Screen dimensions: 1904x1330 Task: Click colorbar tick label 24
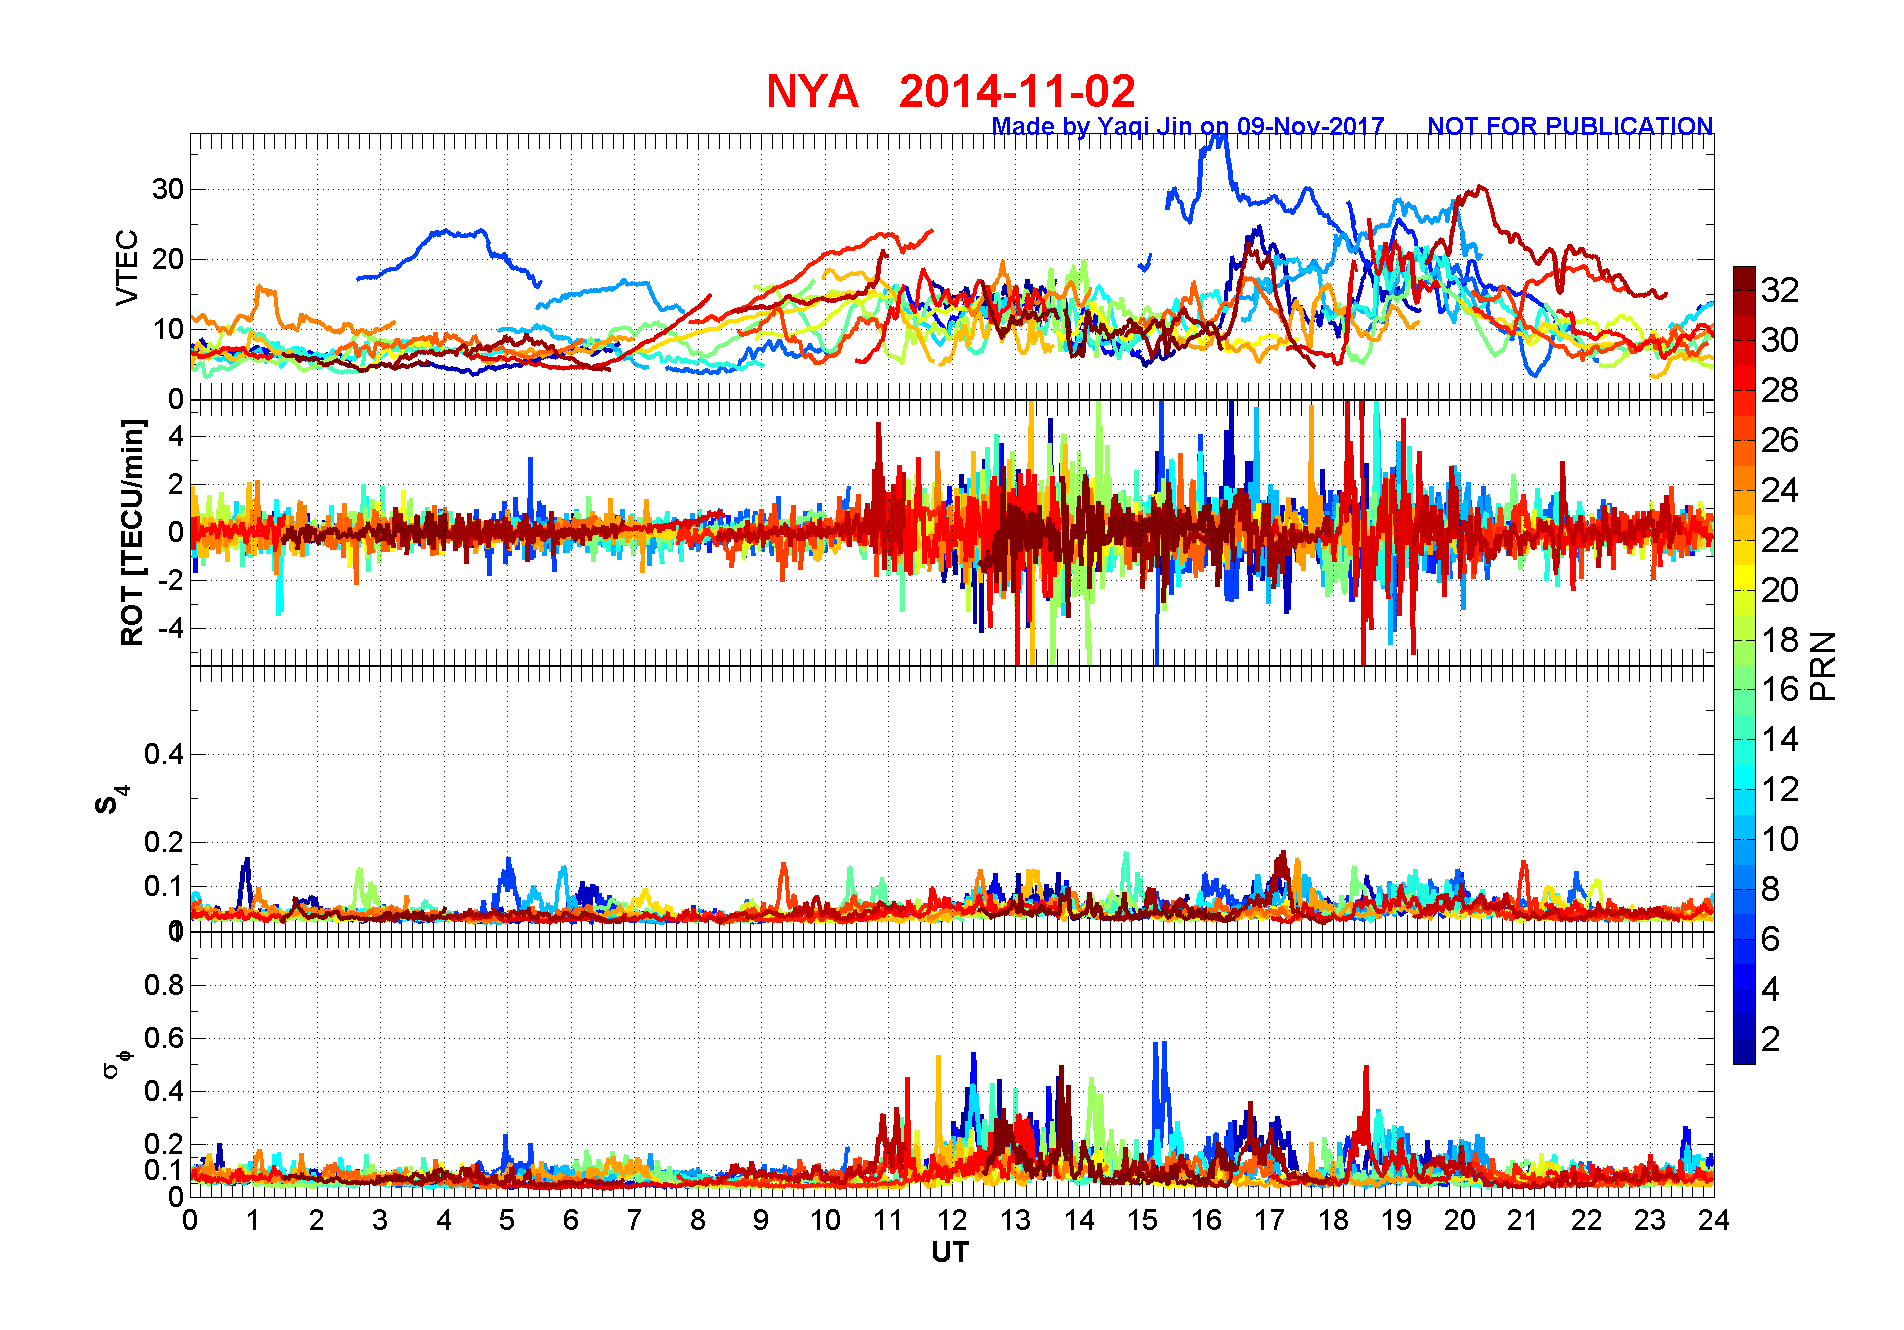pyautogui.click(x=1780, y=490)
